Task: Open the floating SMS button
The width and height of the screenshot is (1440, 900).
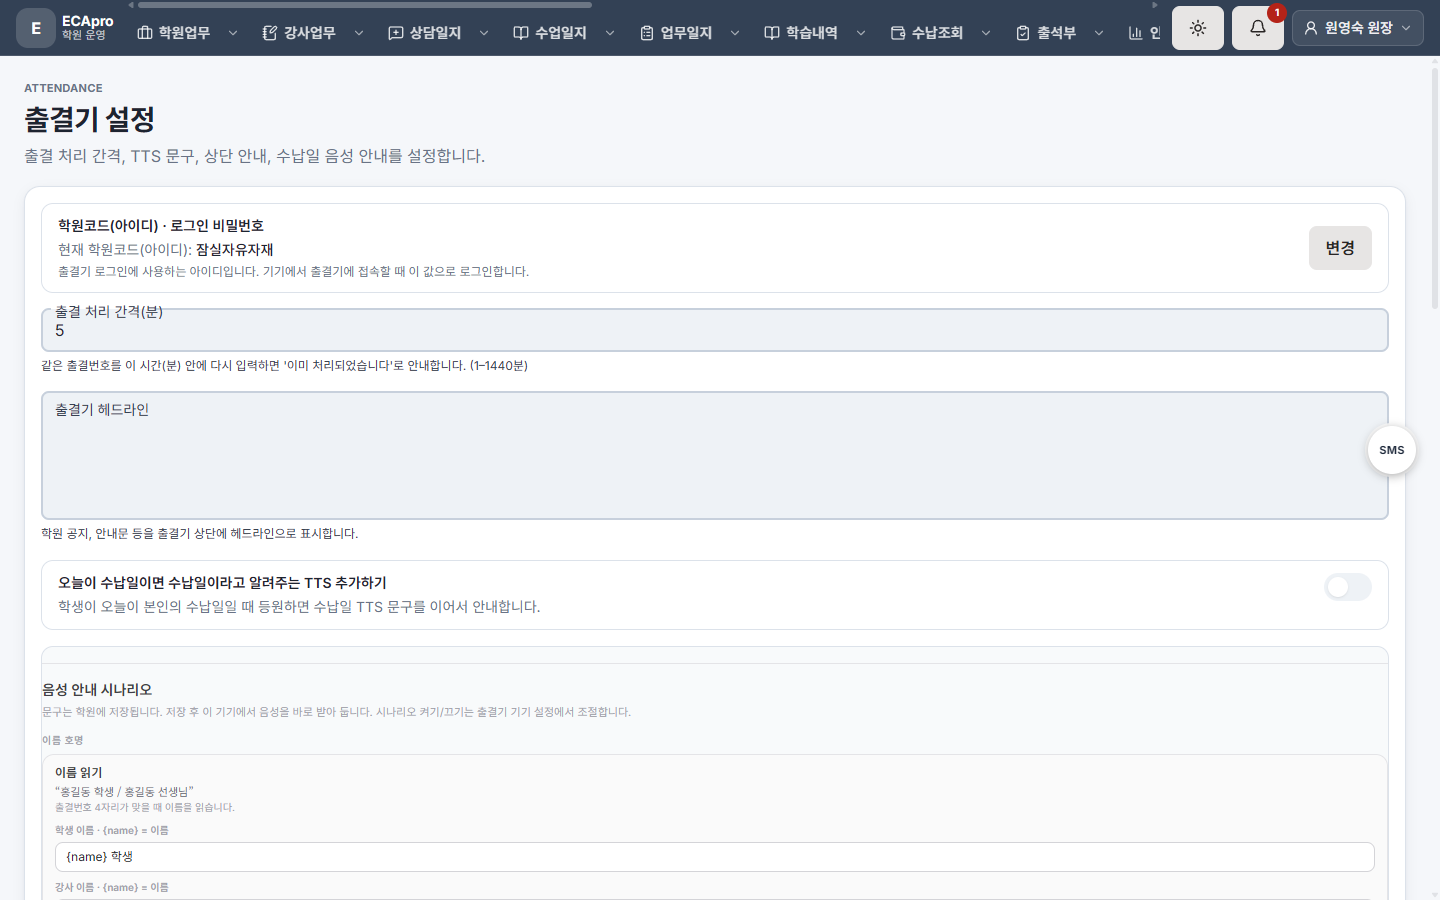Action: (1392, 450)
